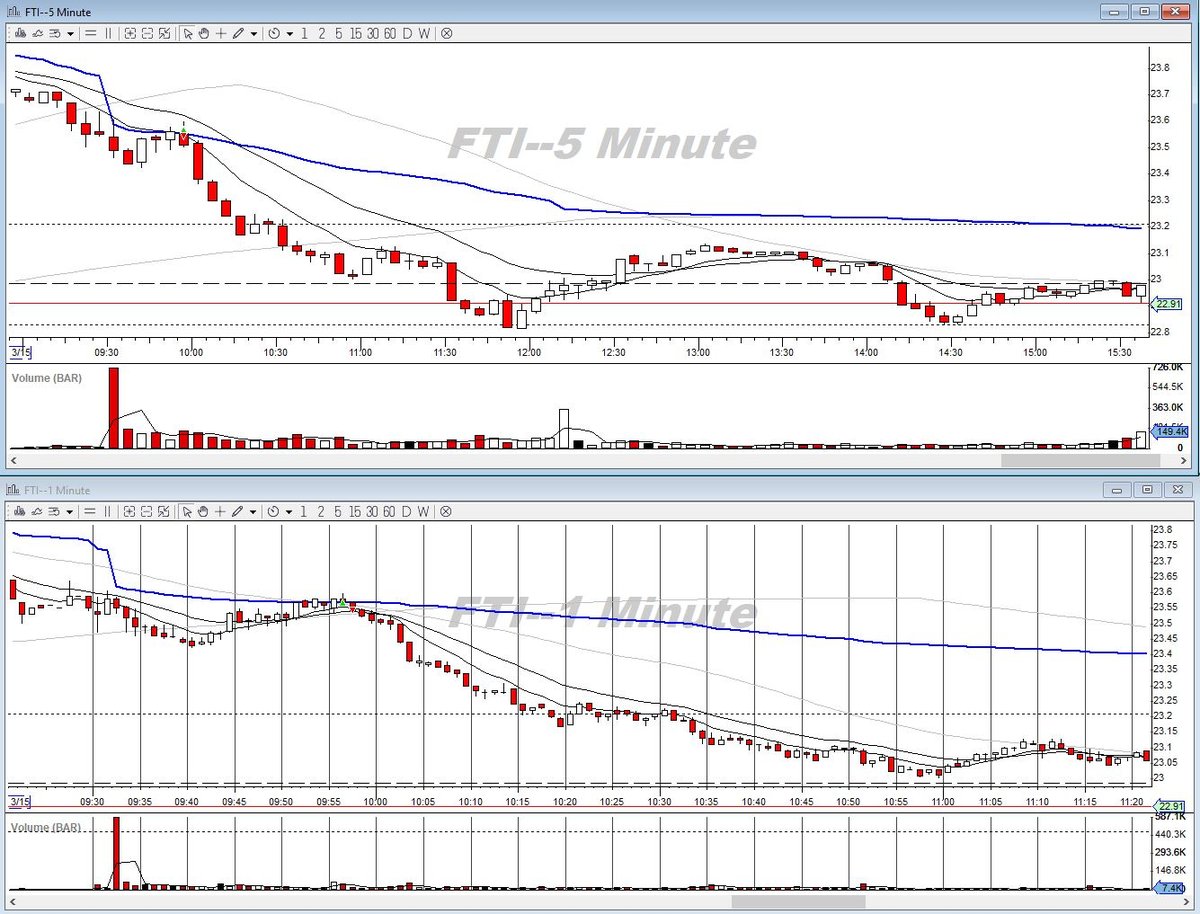Select 15-minute interval in 5 Minute window
Screen dimensions: 1200x914
pos(356,33)
